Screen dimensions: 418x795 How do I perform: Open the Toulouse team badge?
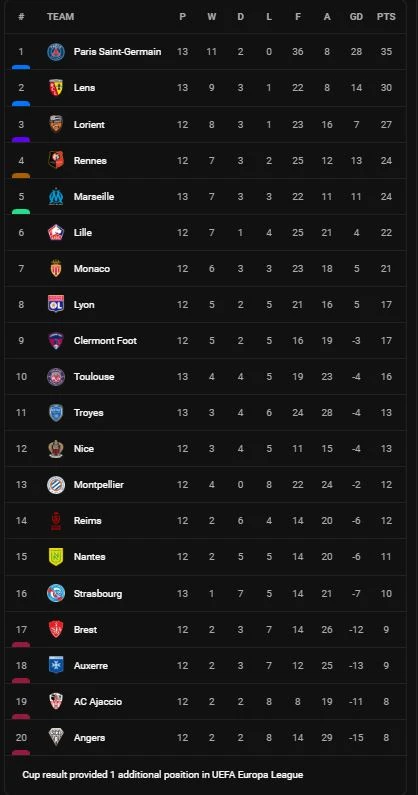[56, 377]
